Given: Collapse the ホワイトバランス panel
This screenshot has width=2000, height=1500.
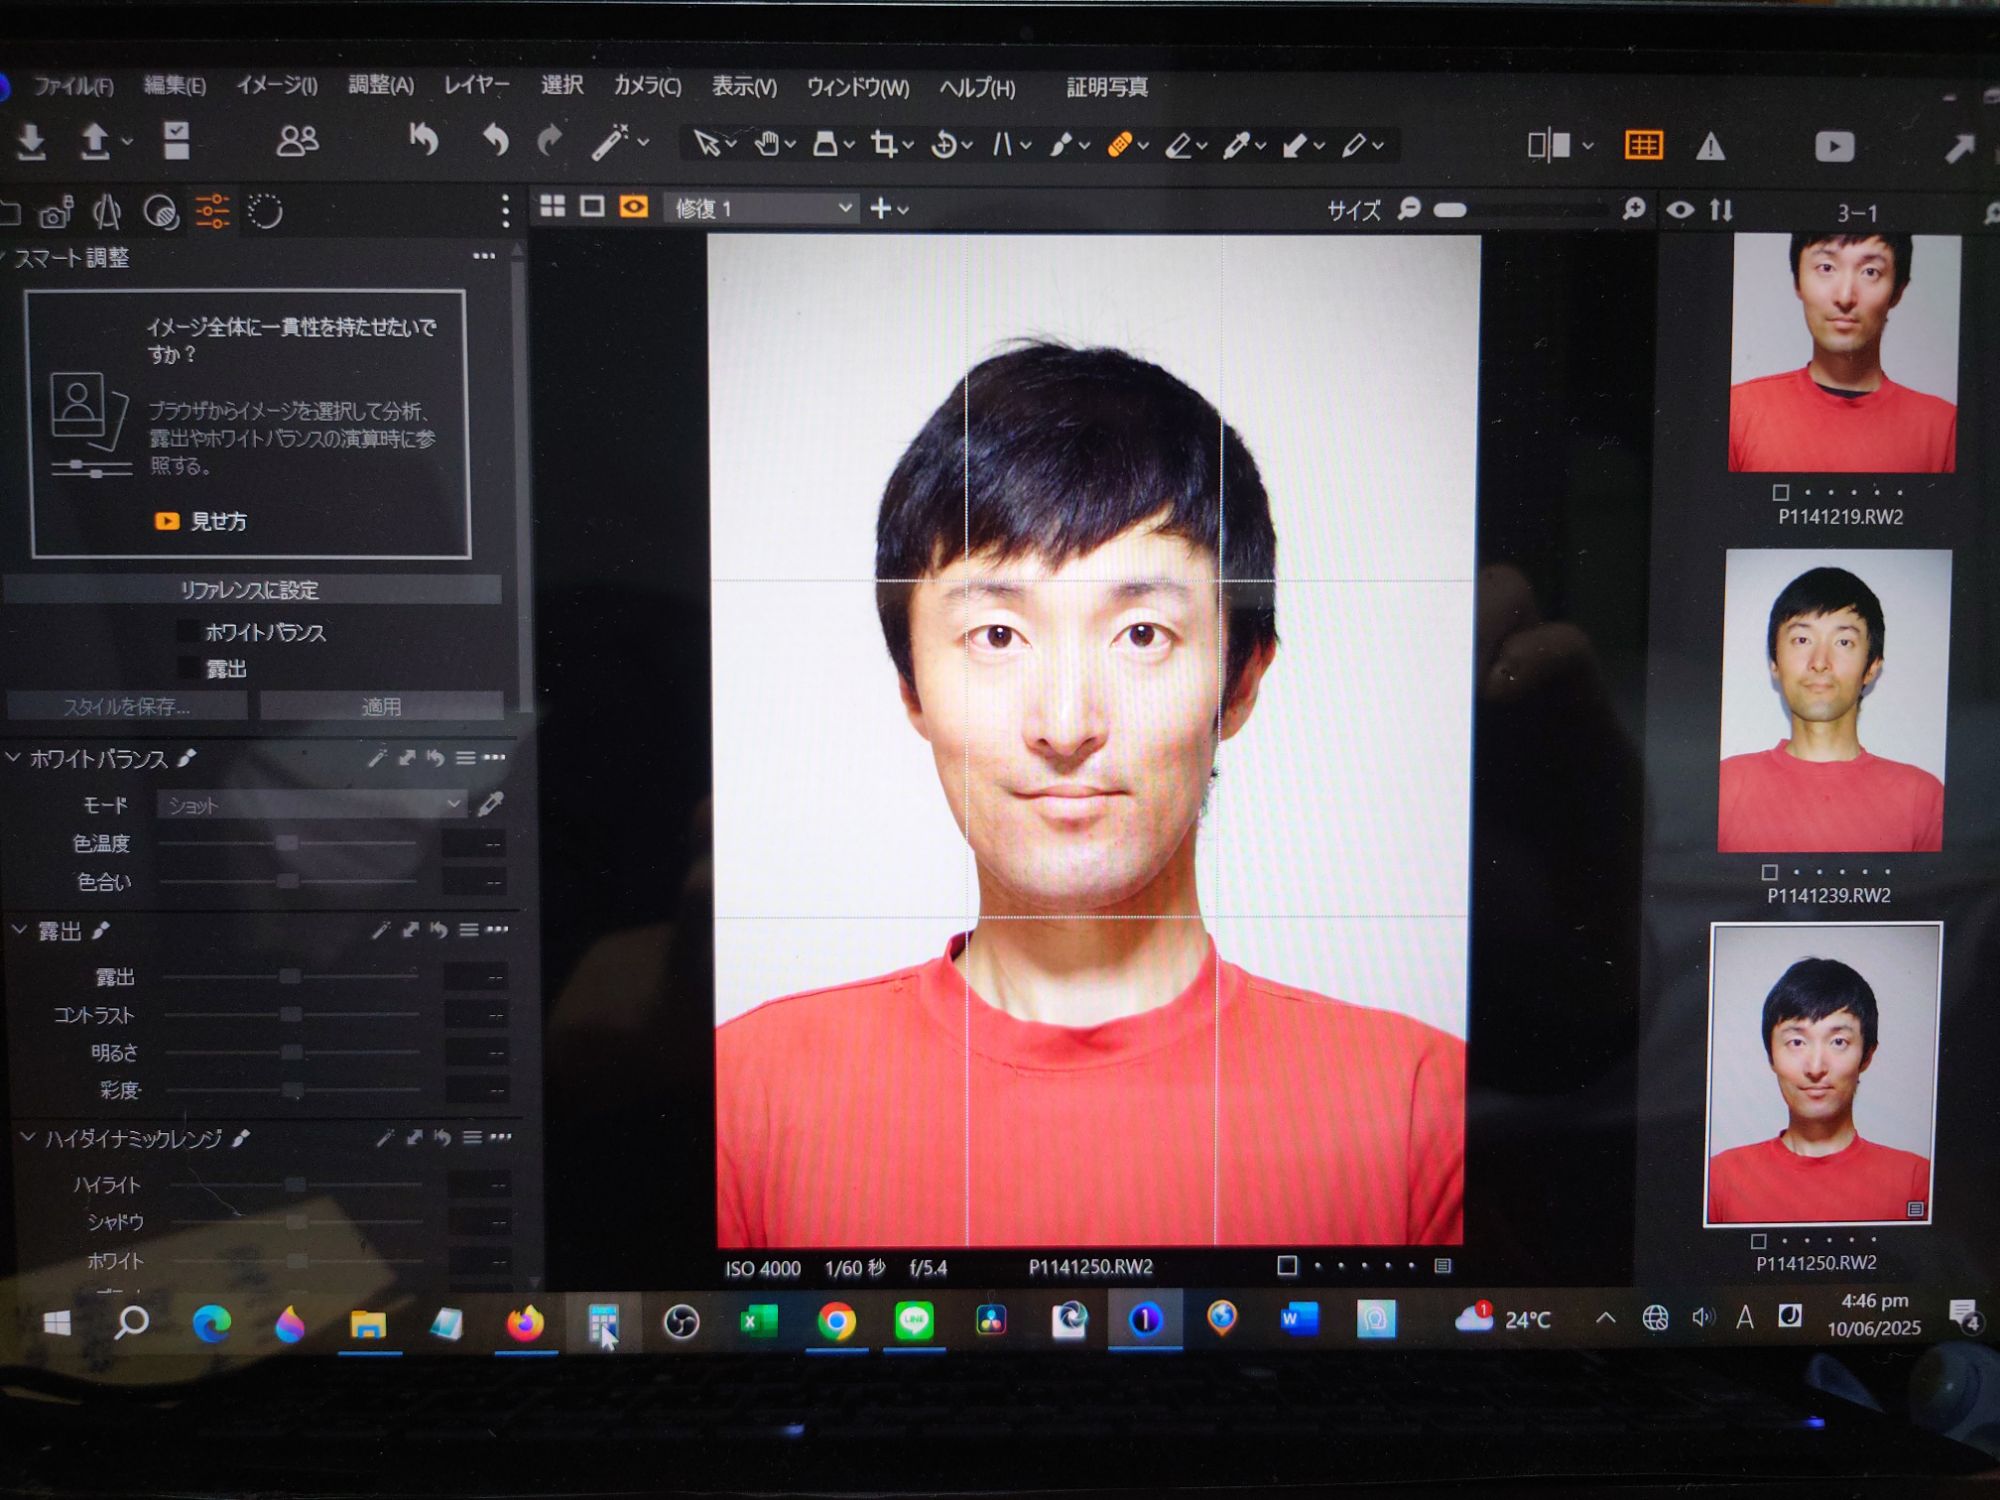Looking at the screenshot, I should [x=13, y=758].
